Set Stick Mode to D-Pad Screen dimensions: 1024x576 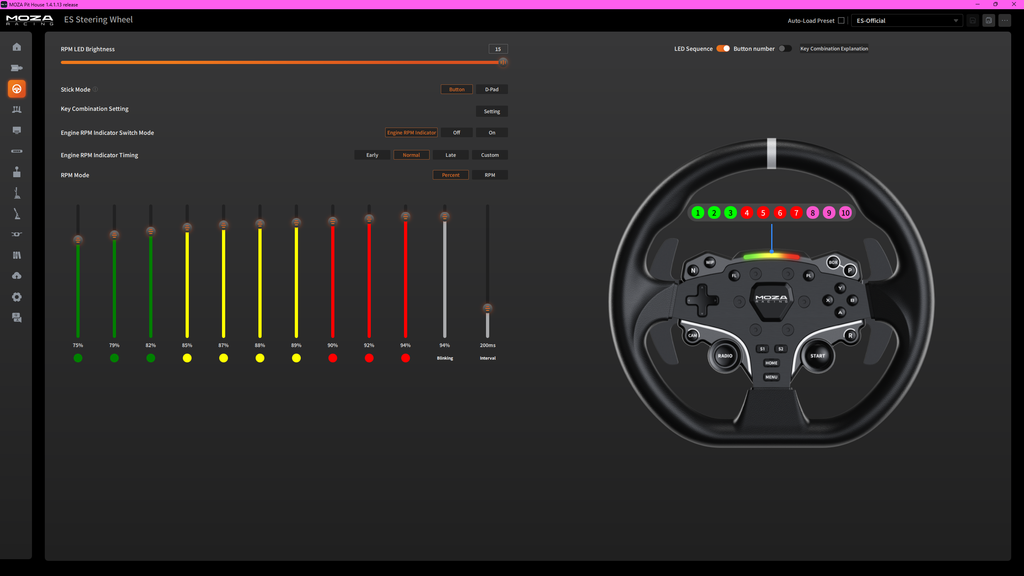[x=492, y=89]
